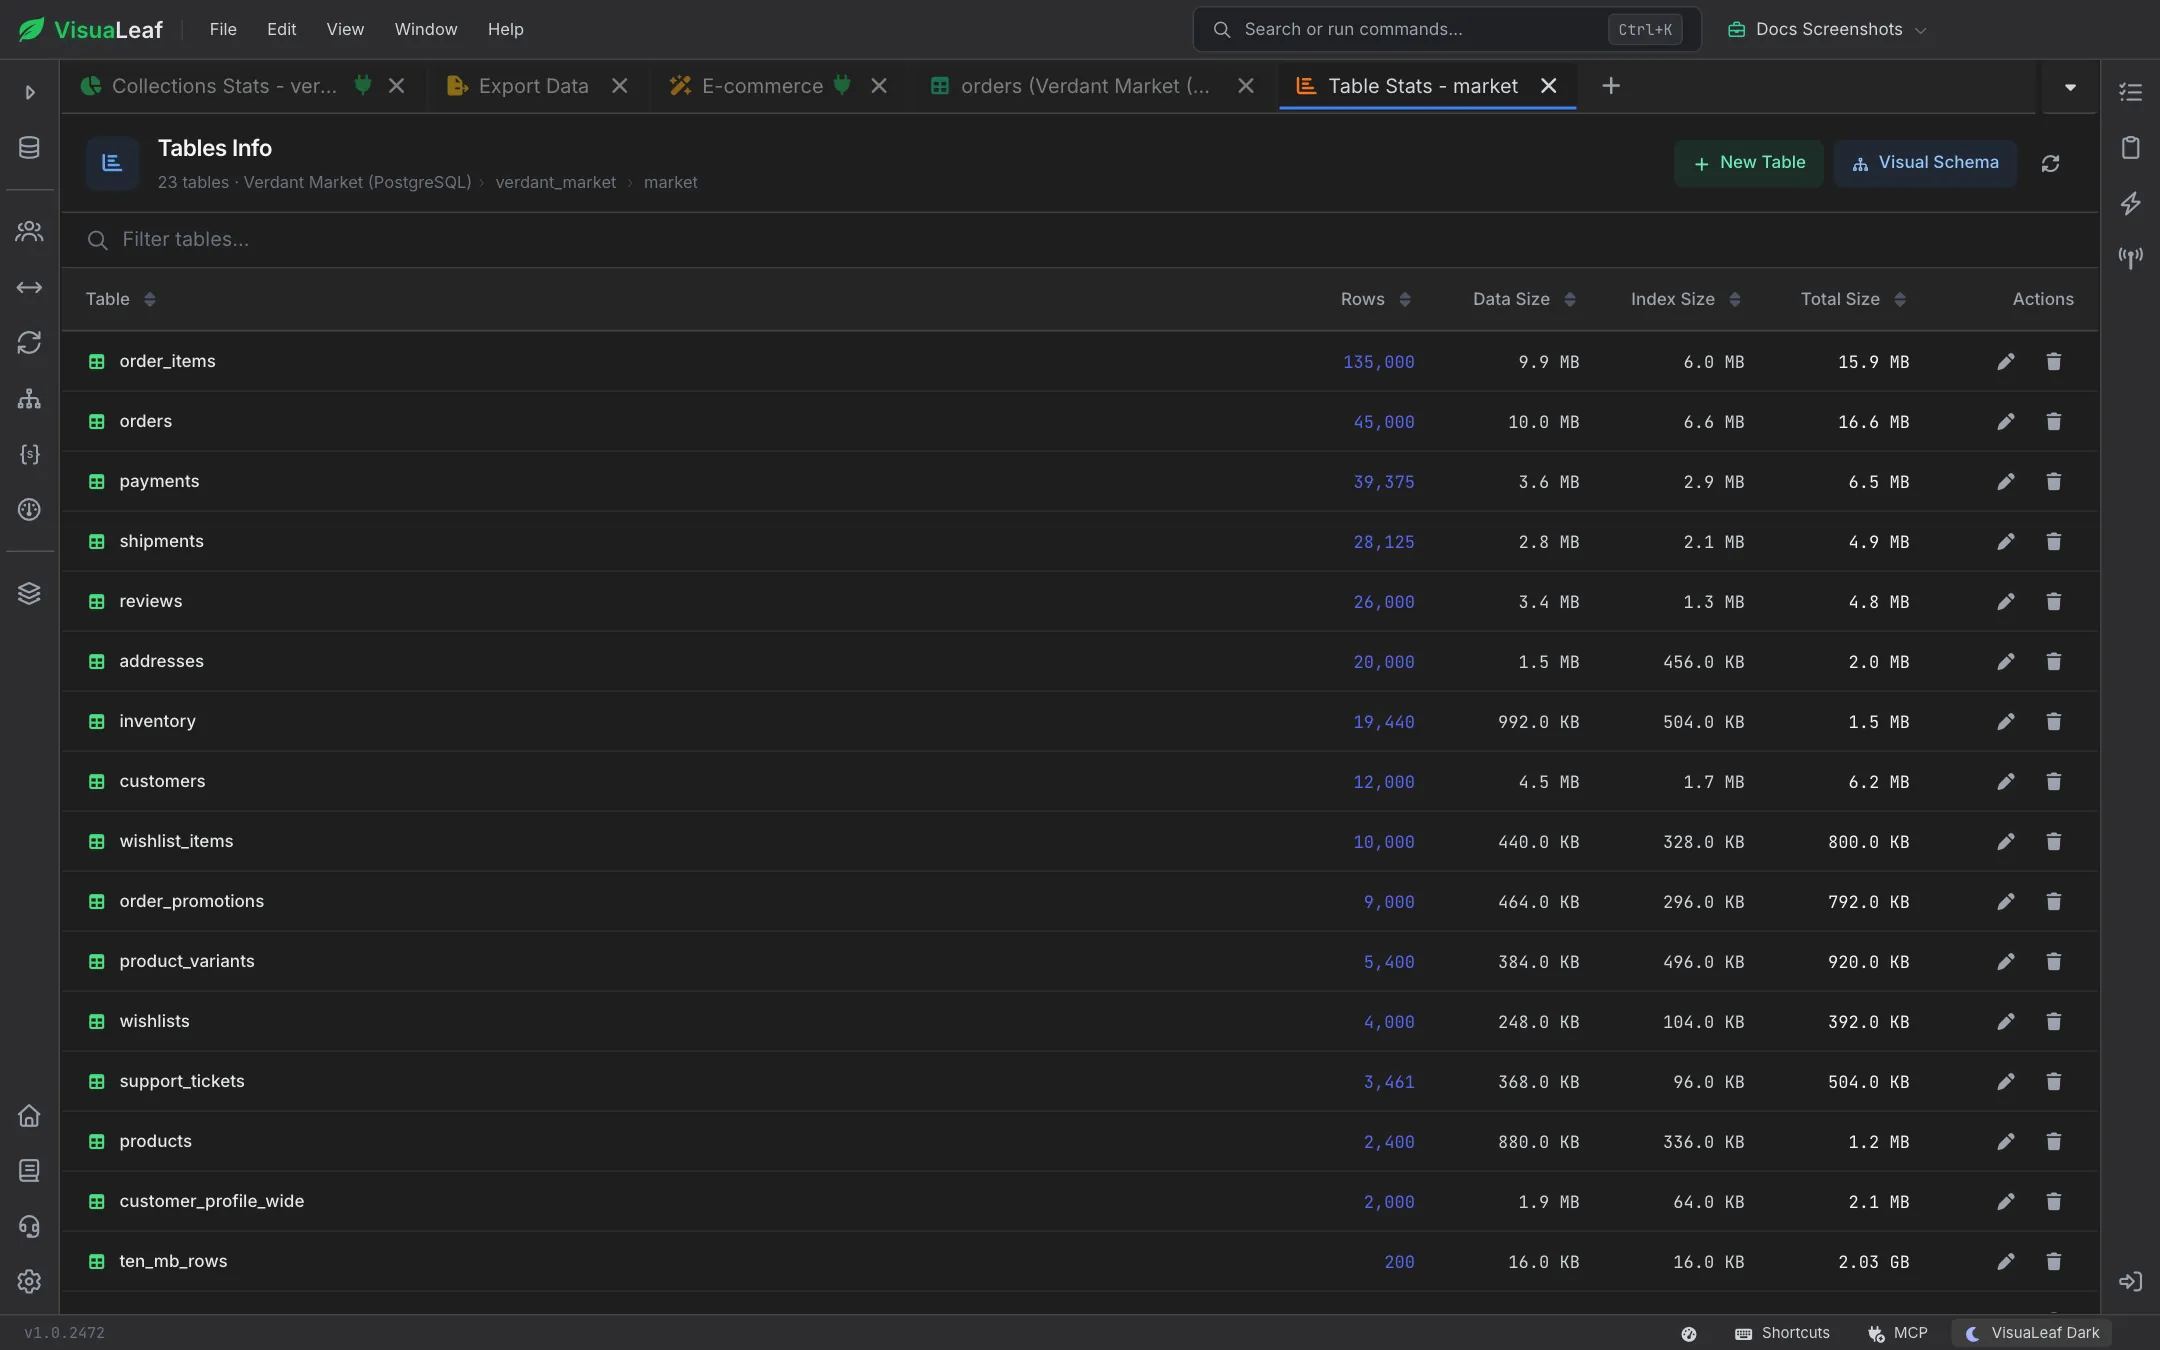Sort by Index Size column

(1685, 299)
